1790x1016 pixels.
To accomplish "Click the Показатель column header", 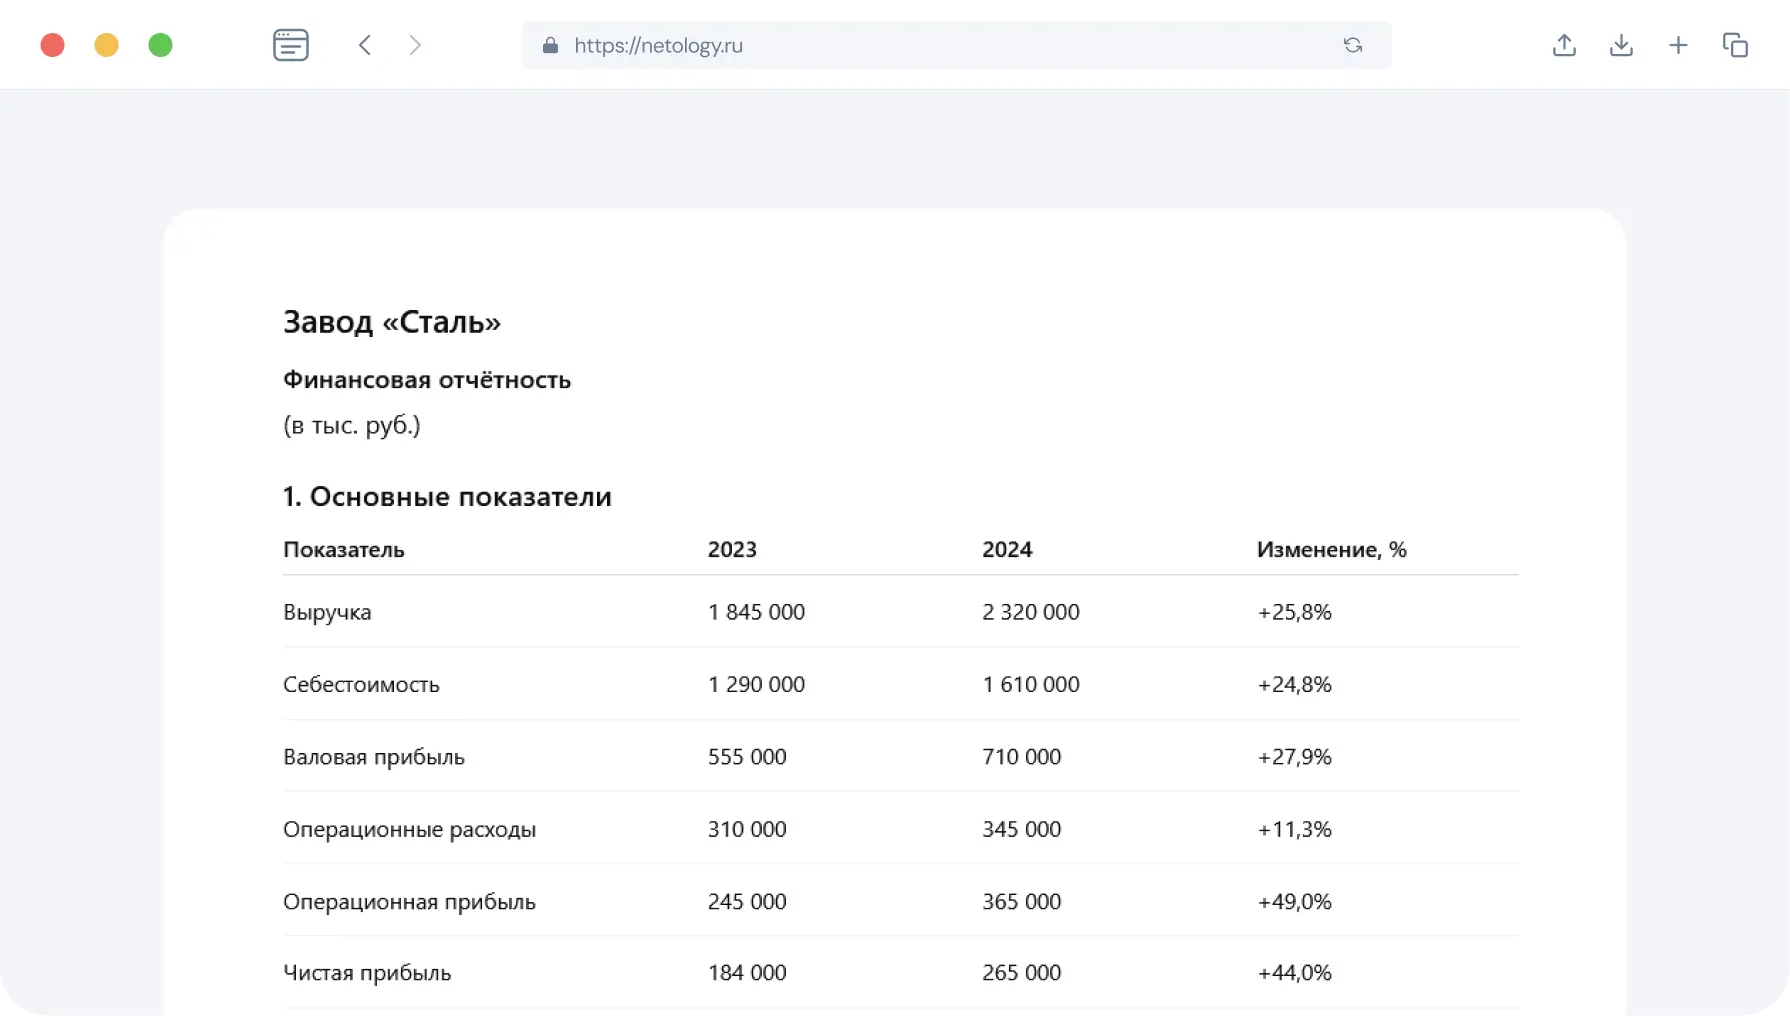I will [344, 549].
